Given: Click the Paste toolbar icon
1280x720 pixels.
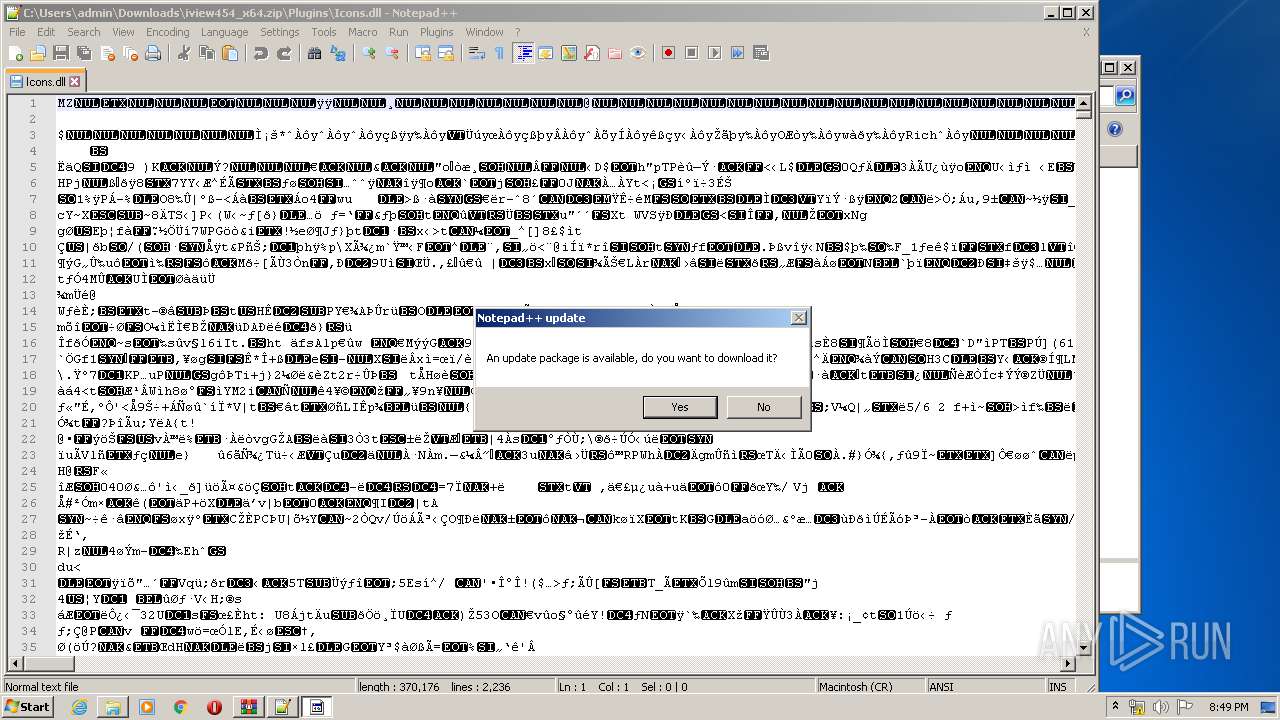Looking at the screenshot, I should 230,53.
